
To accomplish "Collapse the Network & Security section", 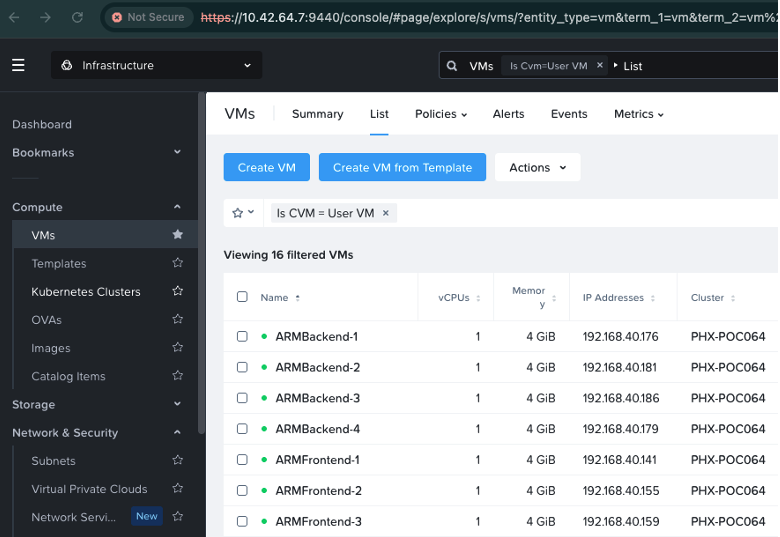I will (177, 432).
